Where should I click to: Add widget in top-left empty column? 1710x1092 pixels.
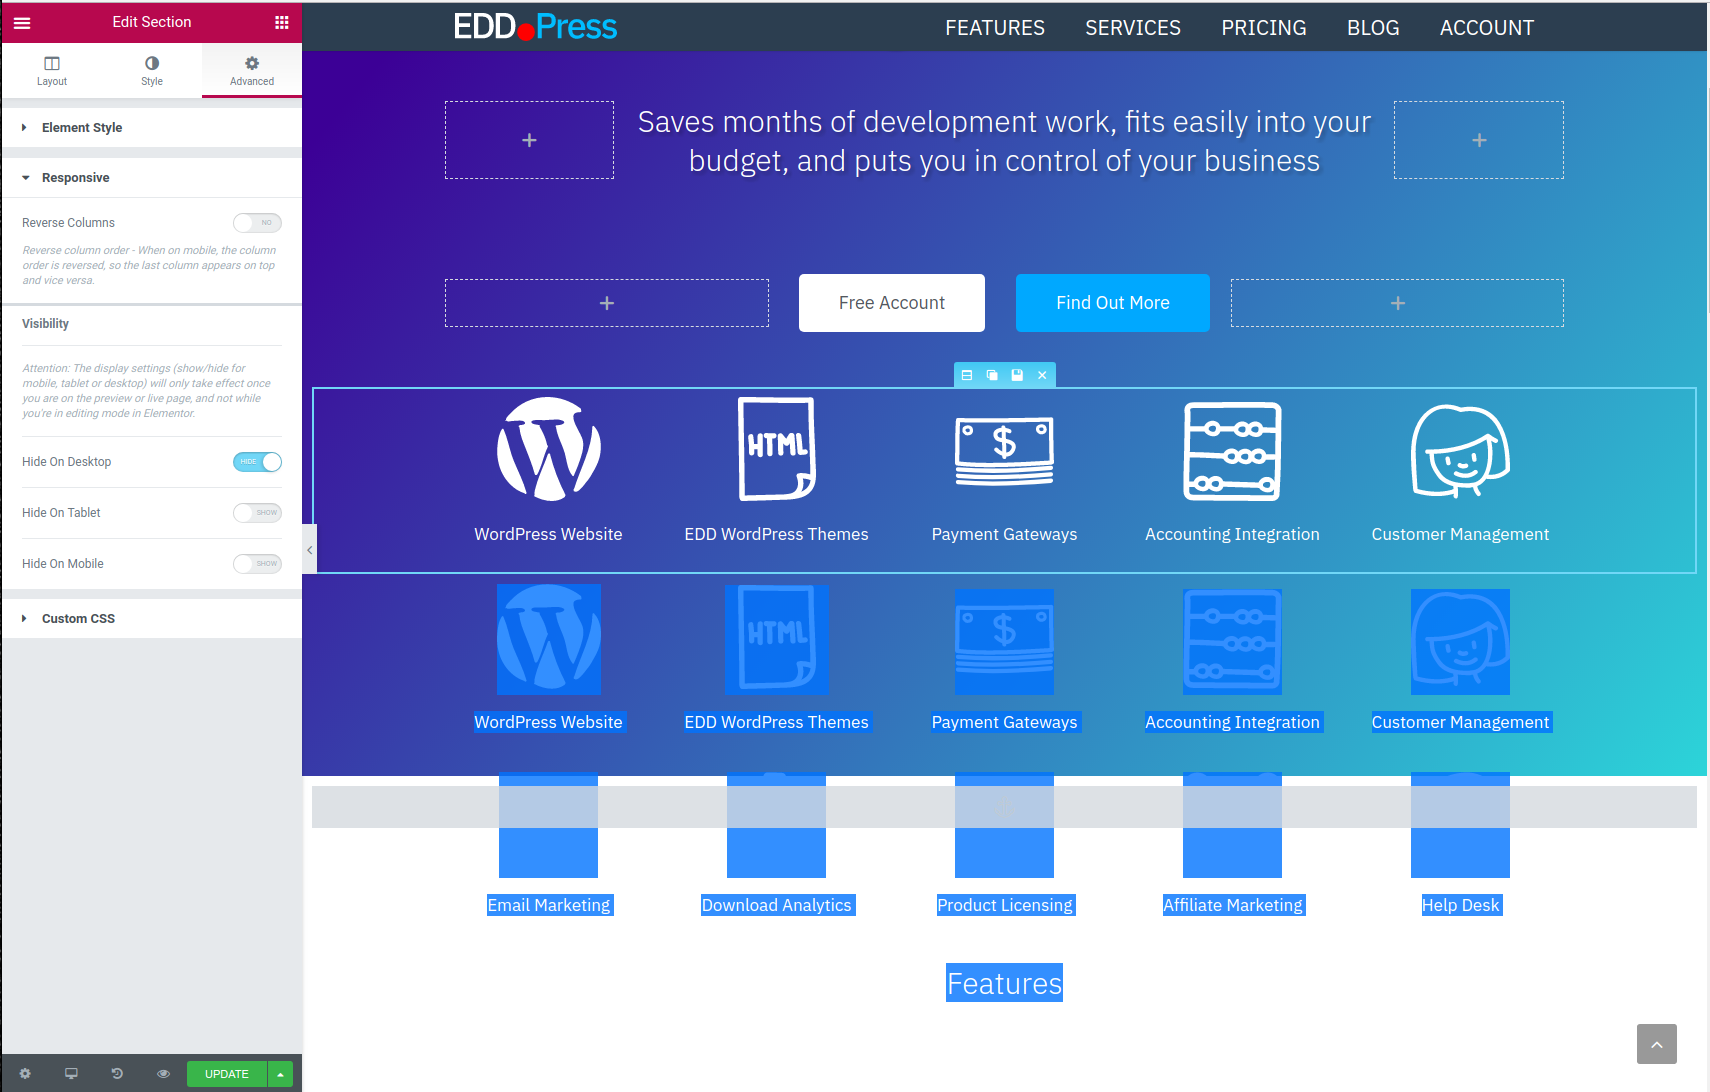[529, 140]
